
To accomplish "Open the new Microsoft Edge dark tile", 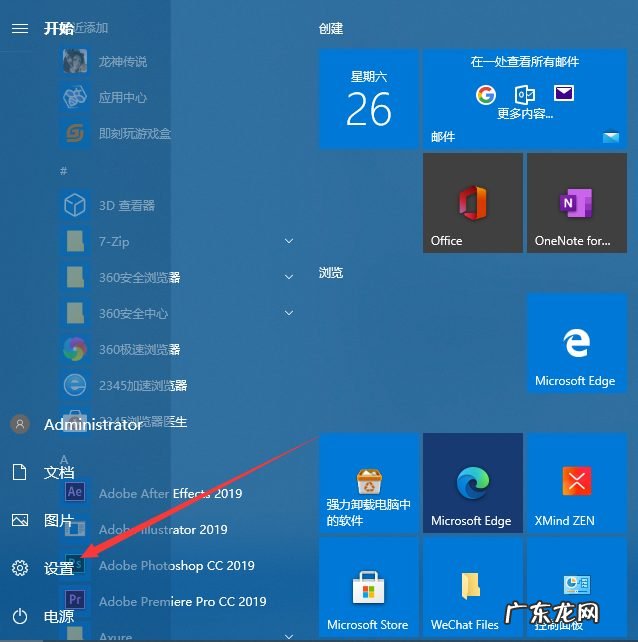I will [x=473, y=483].
